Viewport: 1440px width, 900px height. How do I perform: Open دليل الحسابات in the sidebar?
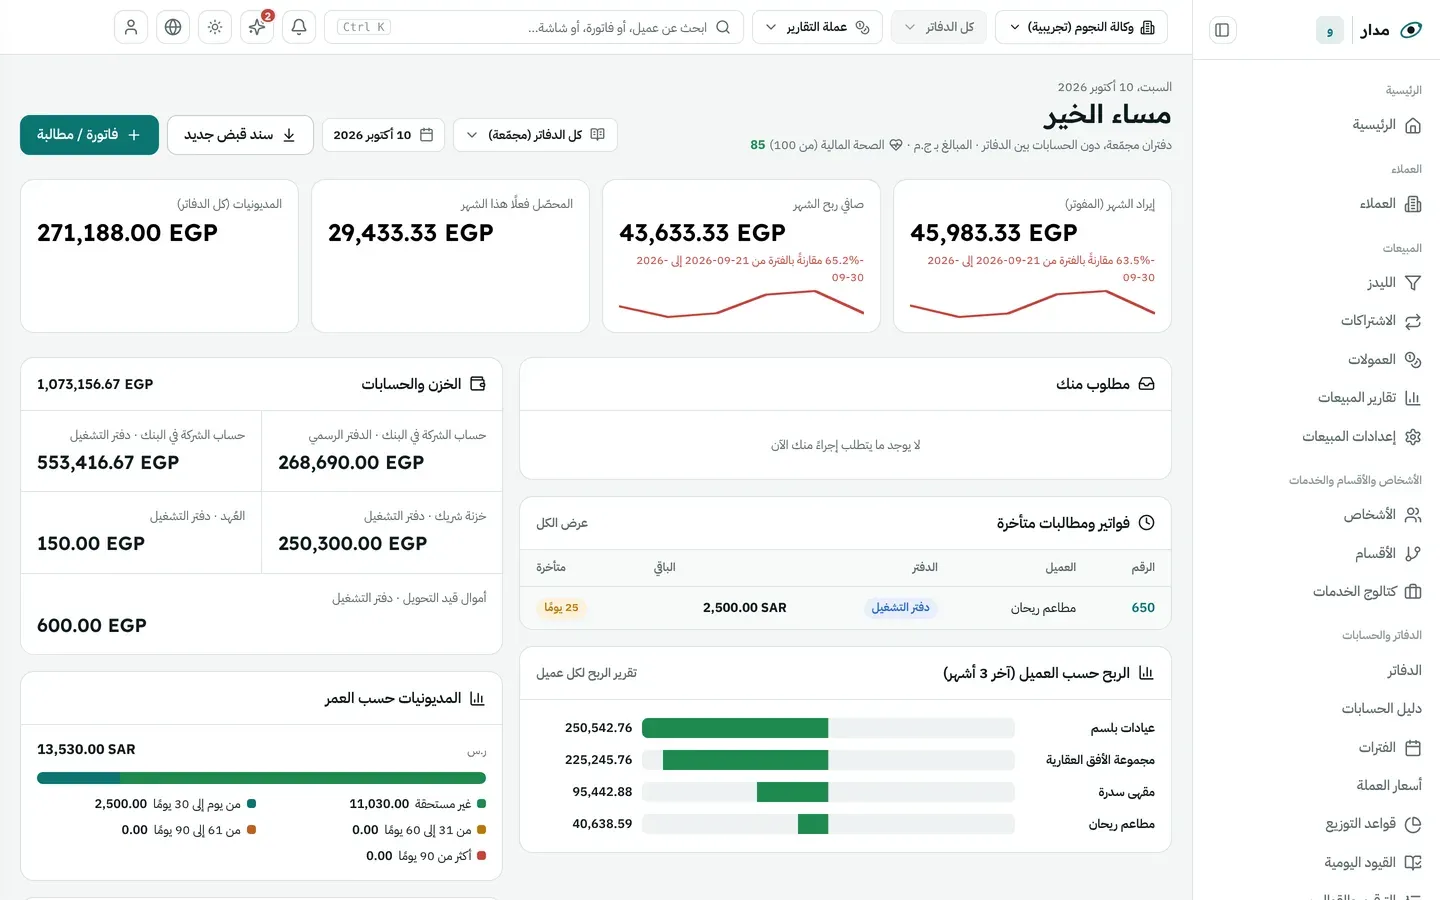click(1381, 709)
